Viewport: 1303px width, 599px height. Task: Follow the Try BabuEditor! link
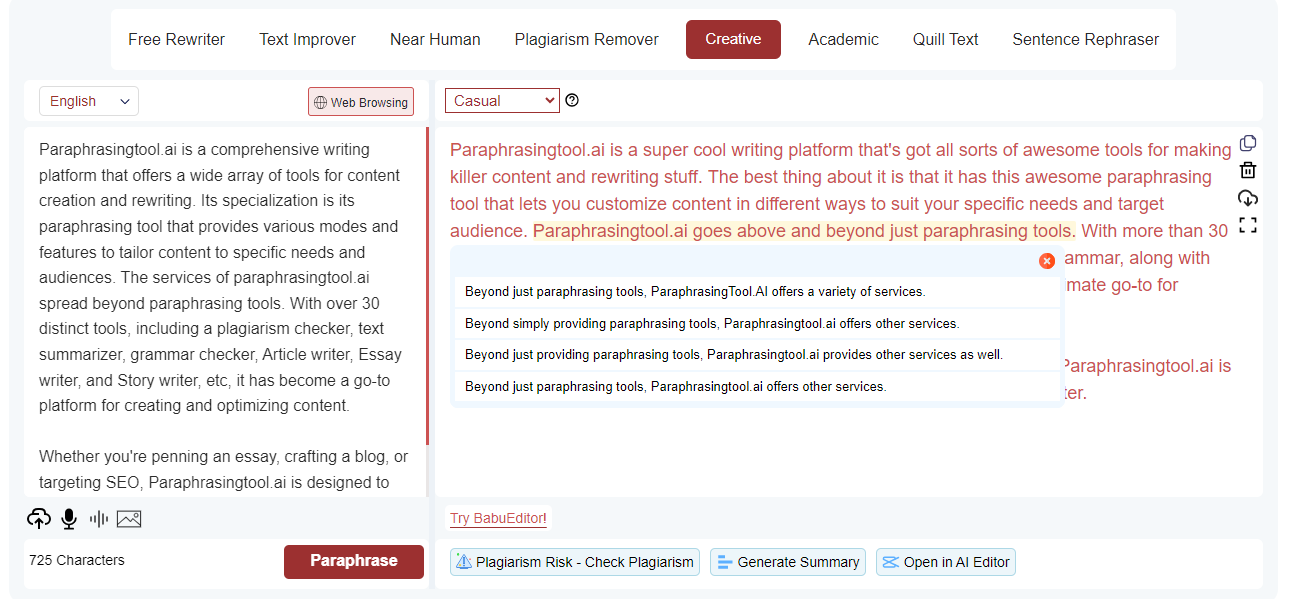tap(498, 518)
